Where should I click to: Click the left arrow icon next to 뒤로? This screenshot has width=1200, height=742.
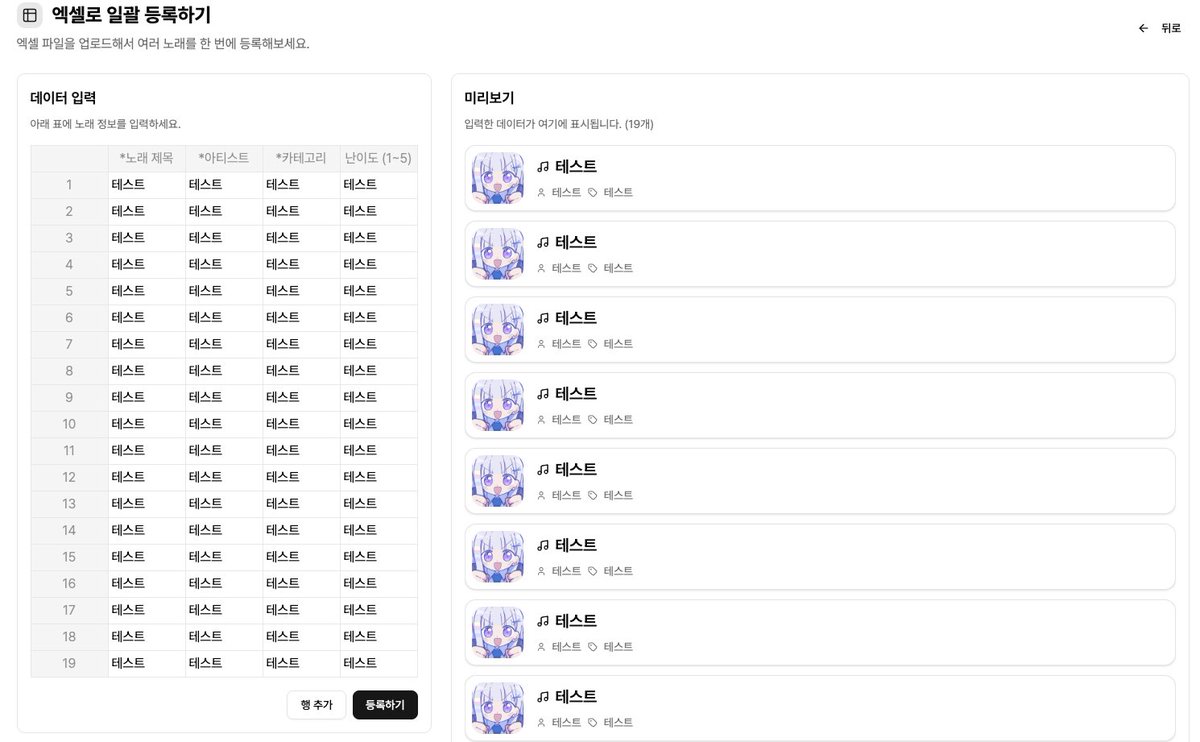[x=1143, y=29]
